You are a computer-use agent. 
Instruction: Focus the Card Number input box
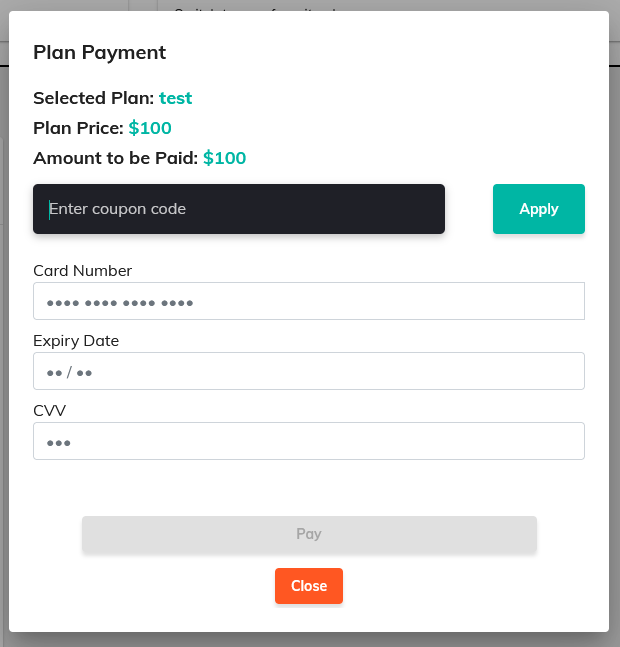pyautogui.click(x=308, y=301)
